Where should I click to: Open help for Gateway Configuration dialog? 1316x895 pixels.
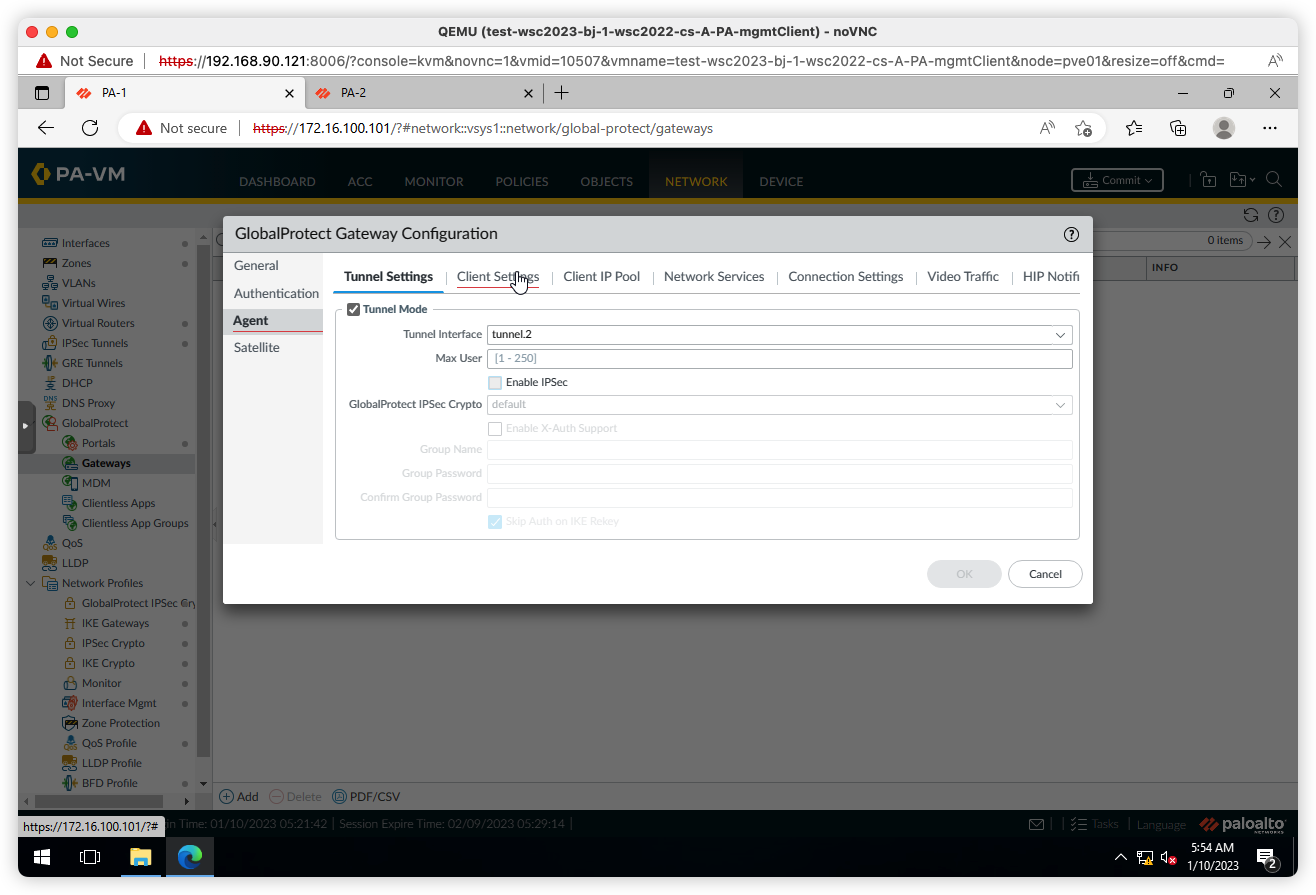pyautogui.click(x=1071, y=234)
